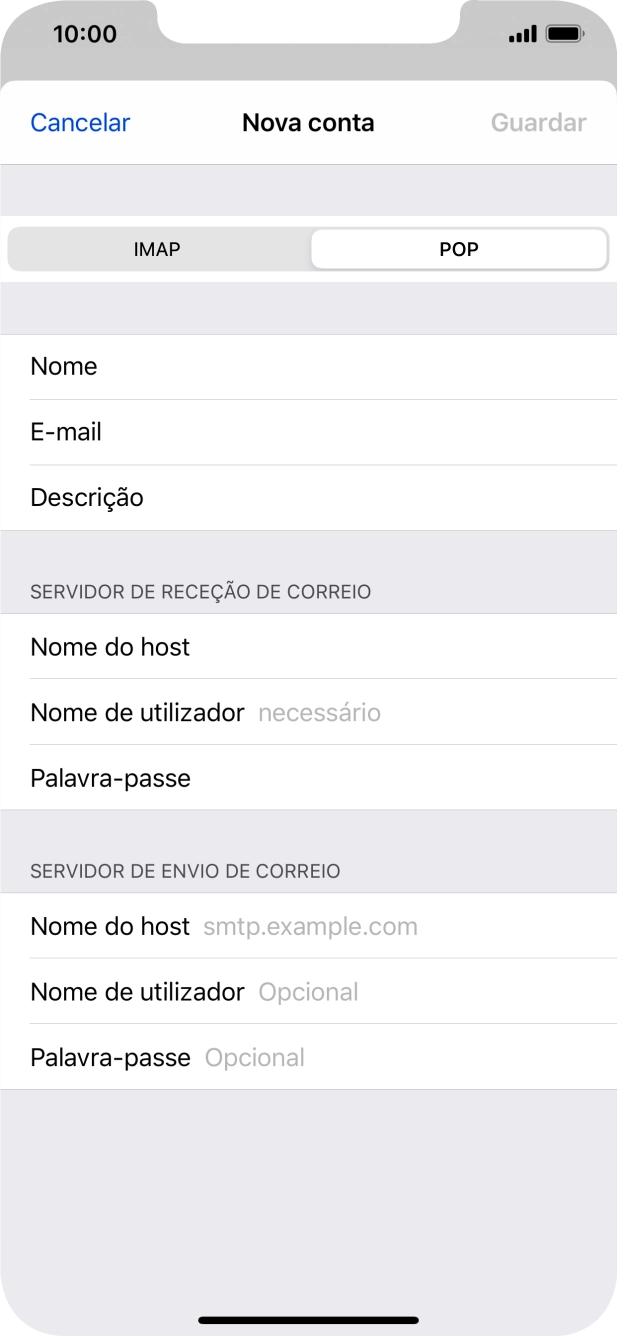Cancel creating the new account
The width and height of the screenshot is (617, 1336).
click(x=79, y=122)
